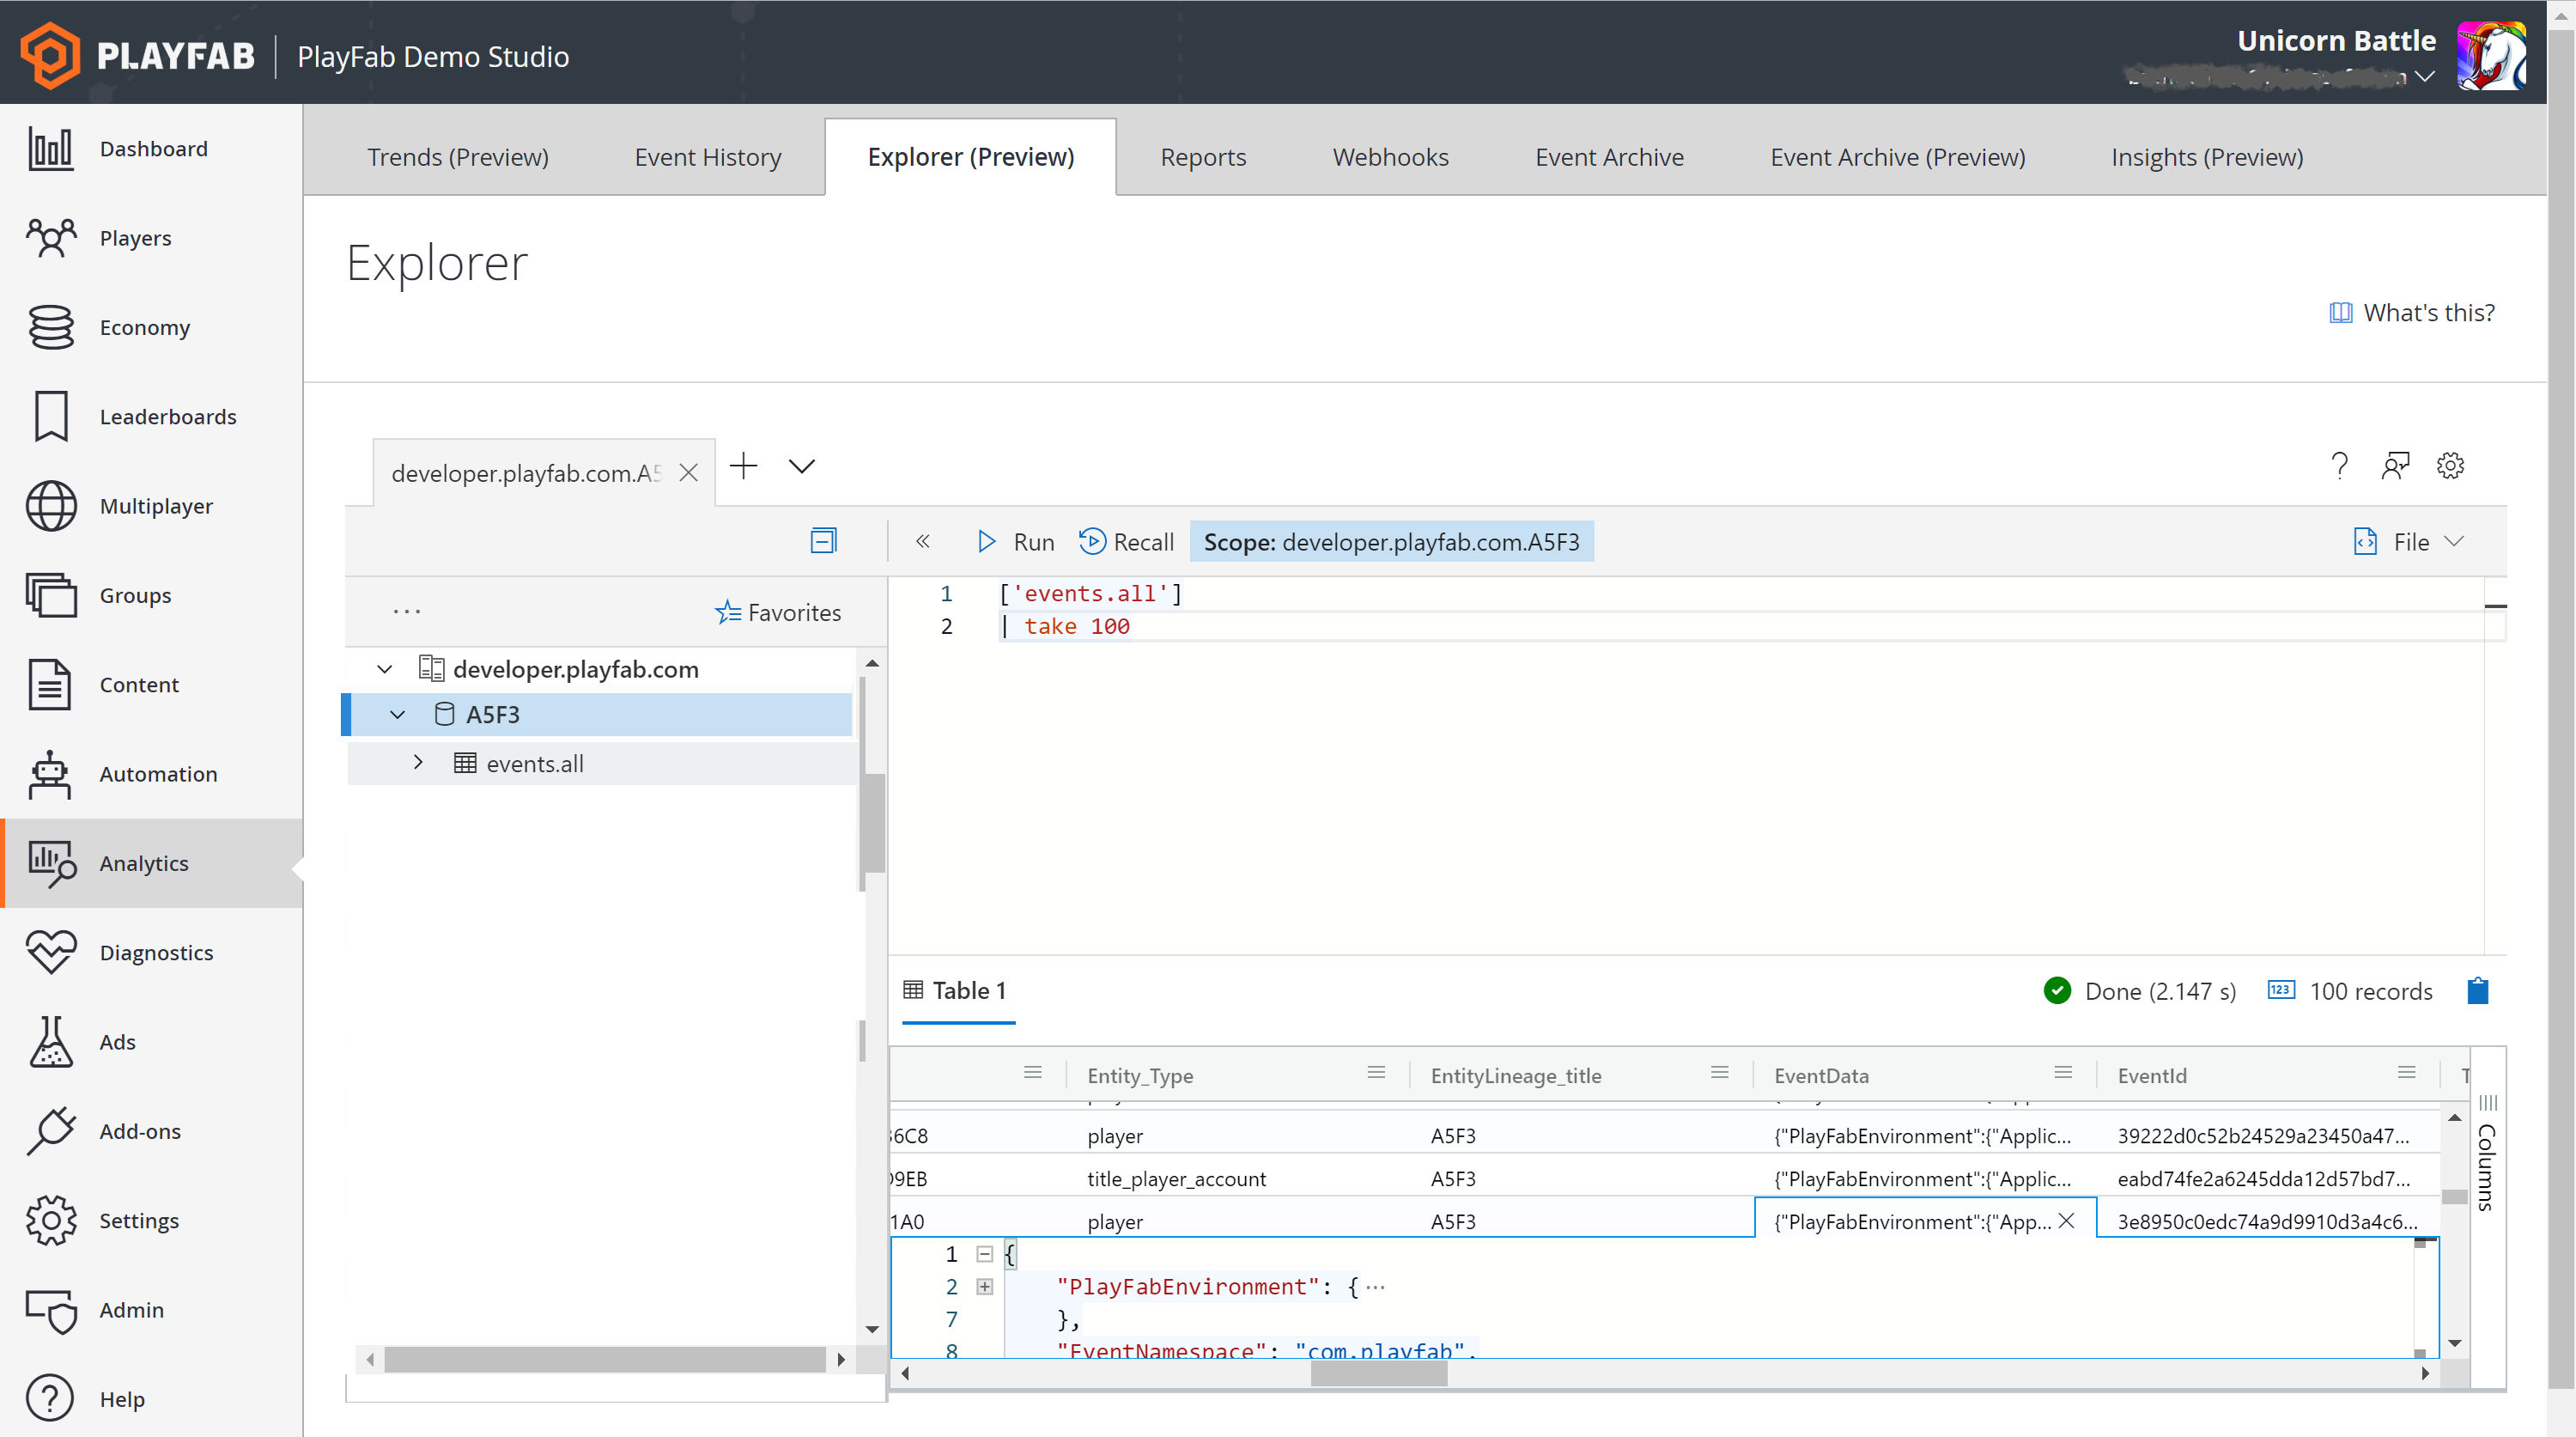Image resolution: width=2576 pixels, height=1437 pixels.
Task: Open Economy in the sidebar
Action: click(x=144, y=327)
